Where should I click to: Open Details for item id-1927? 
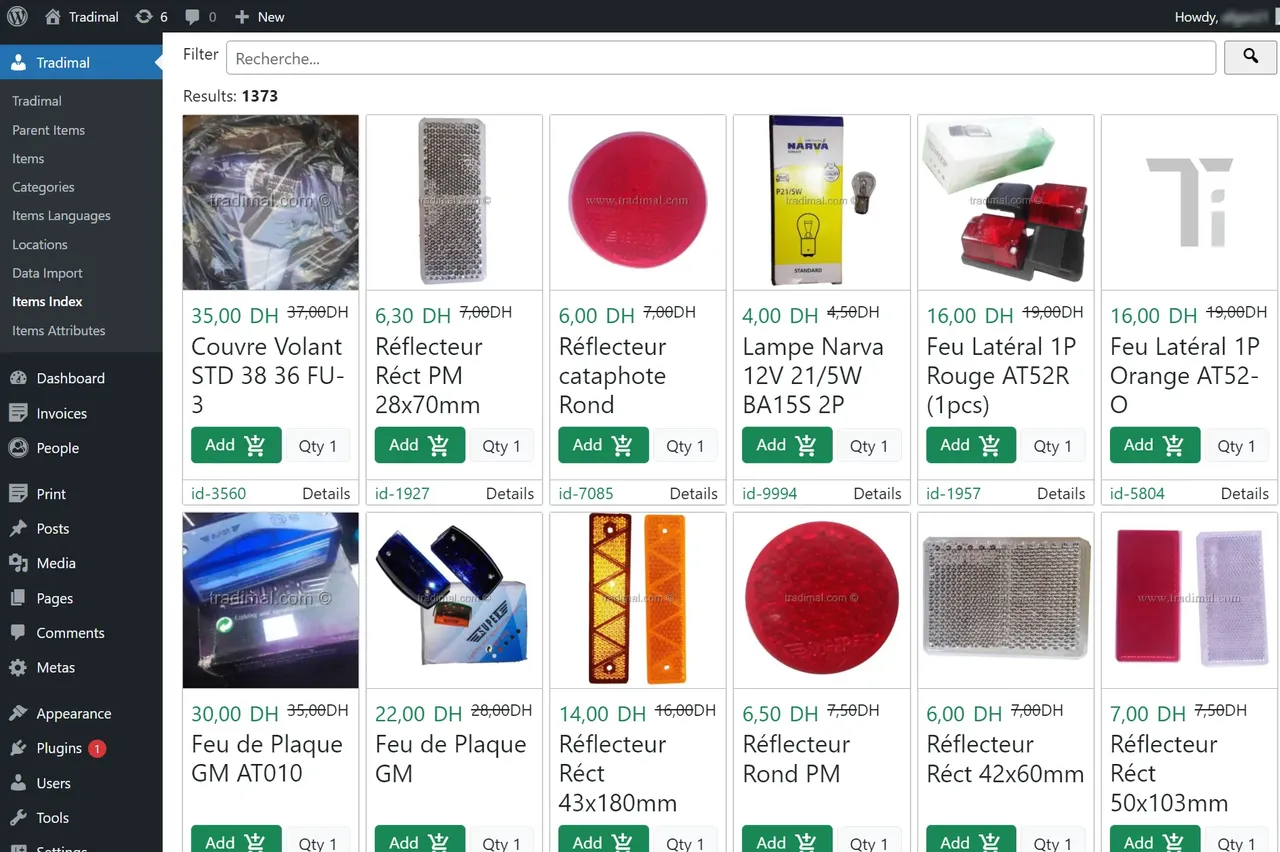click(509, 493)
